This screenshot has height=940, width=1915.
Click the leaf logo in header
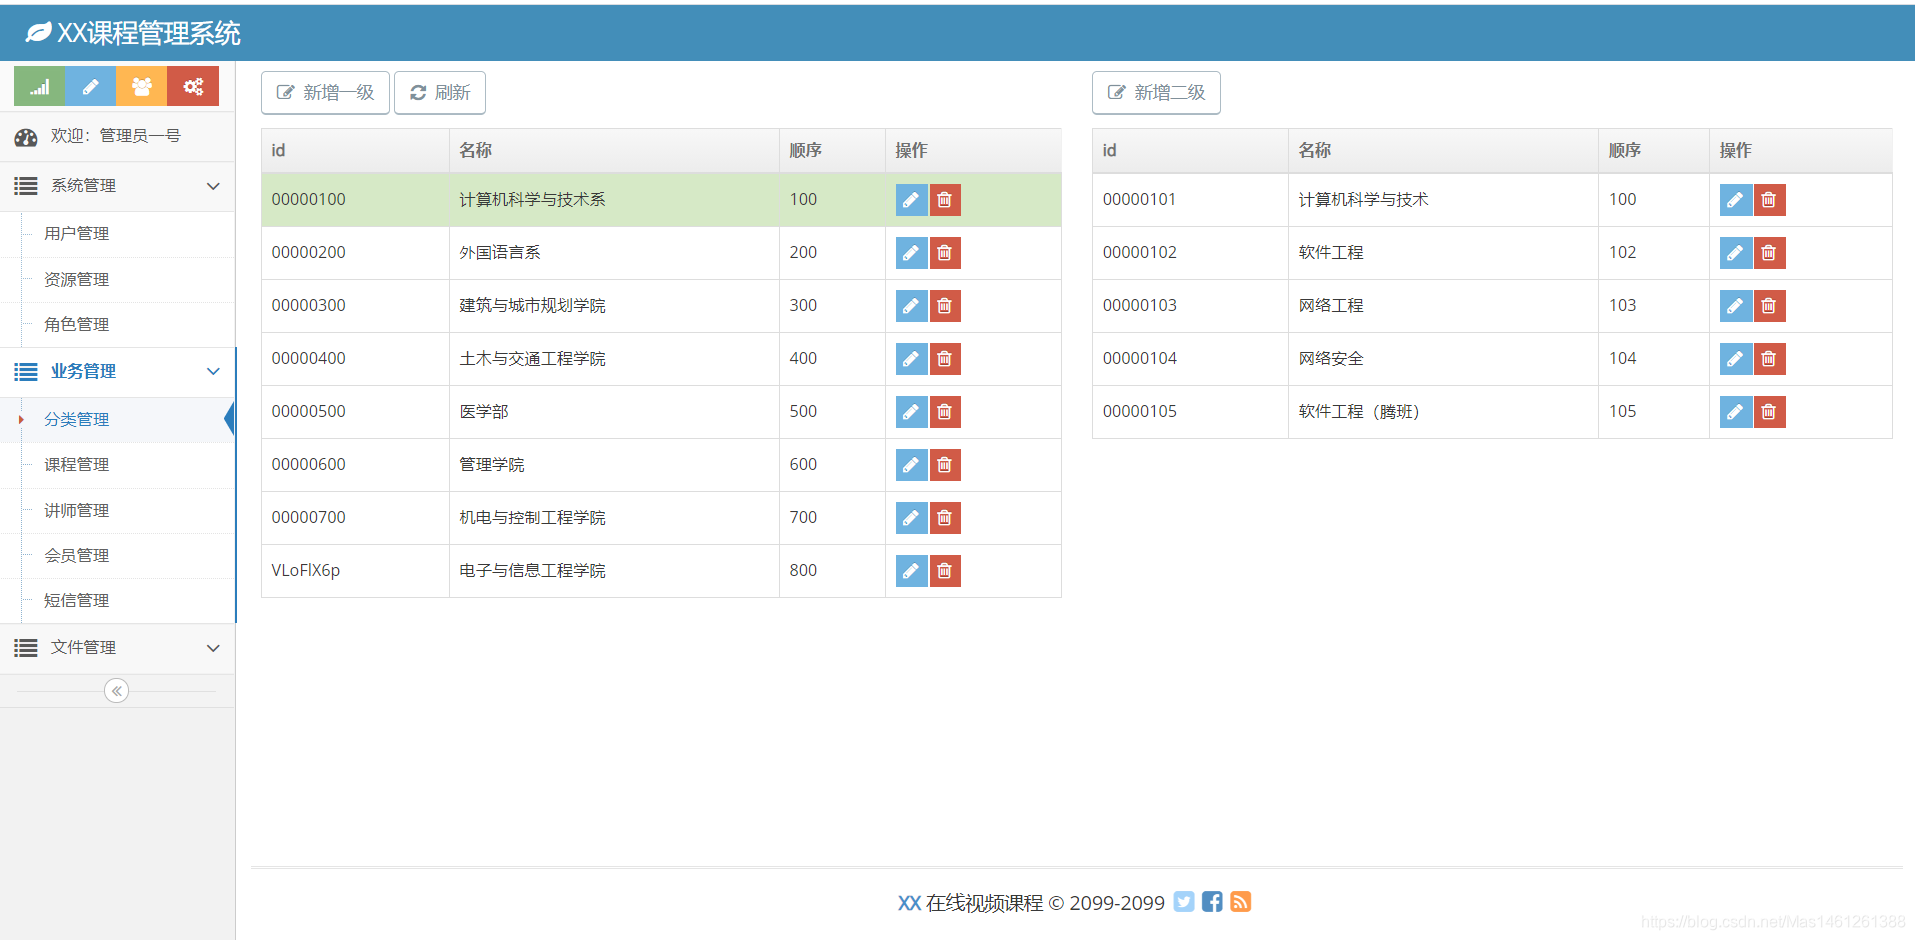38,33
